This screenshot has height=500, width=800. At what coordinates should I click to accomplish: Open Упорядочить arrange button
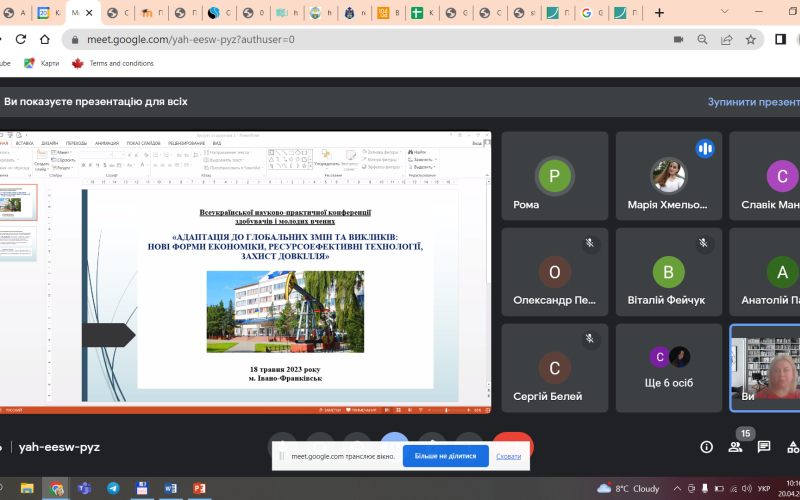(x=327, y=160)
